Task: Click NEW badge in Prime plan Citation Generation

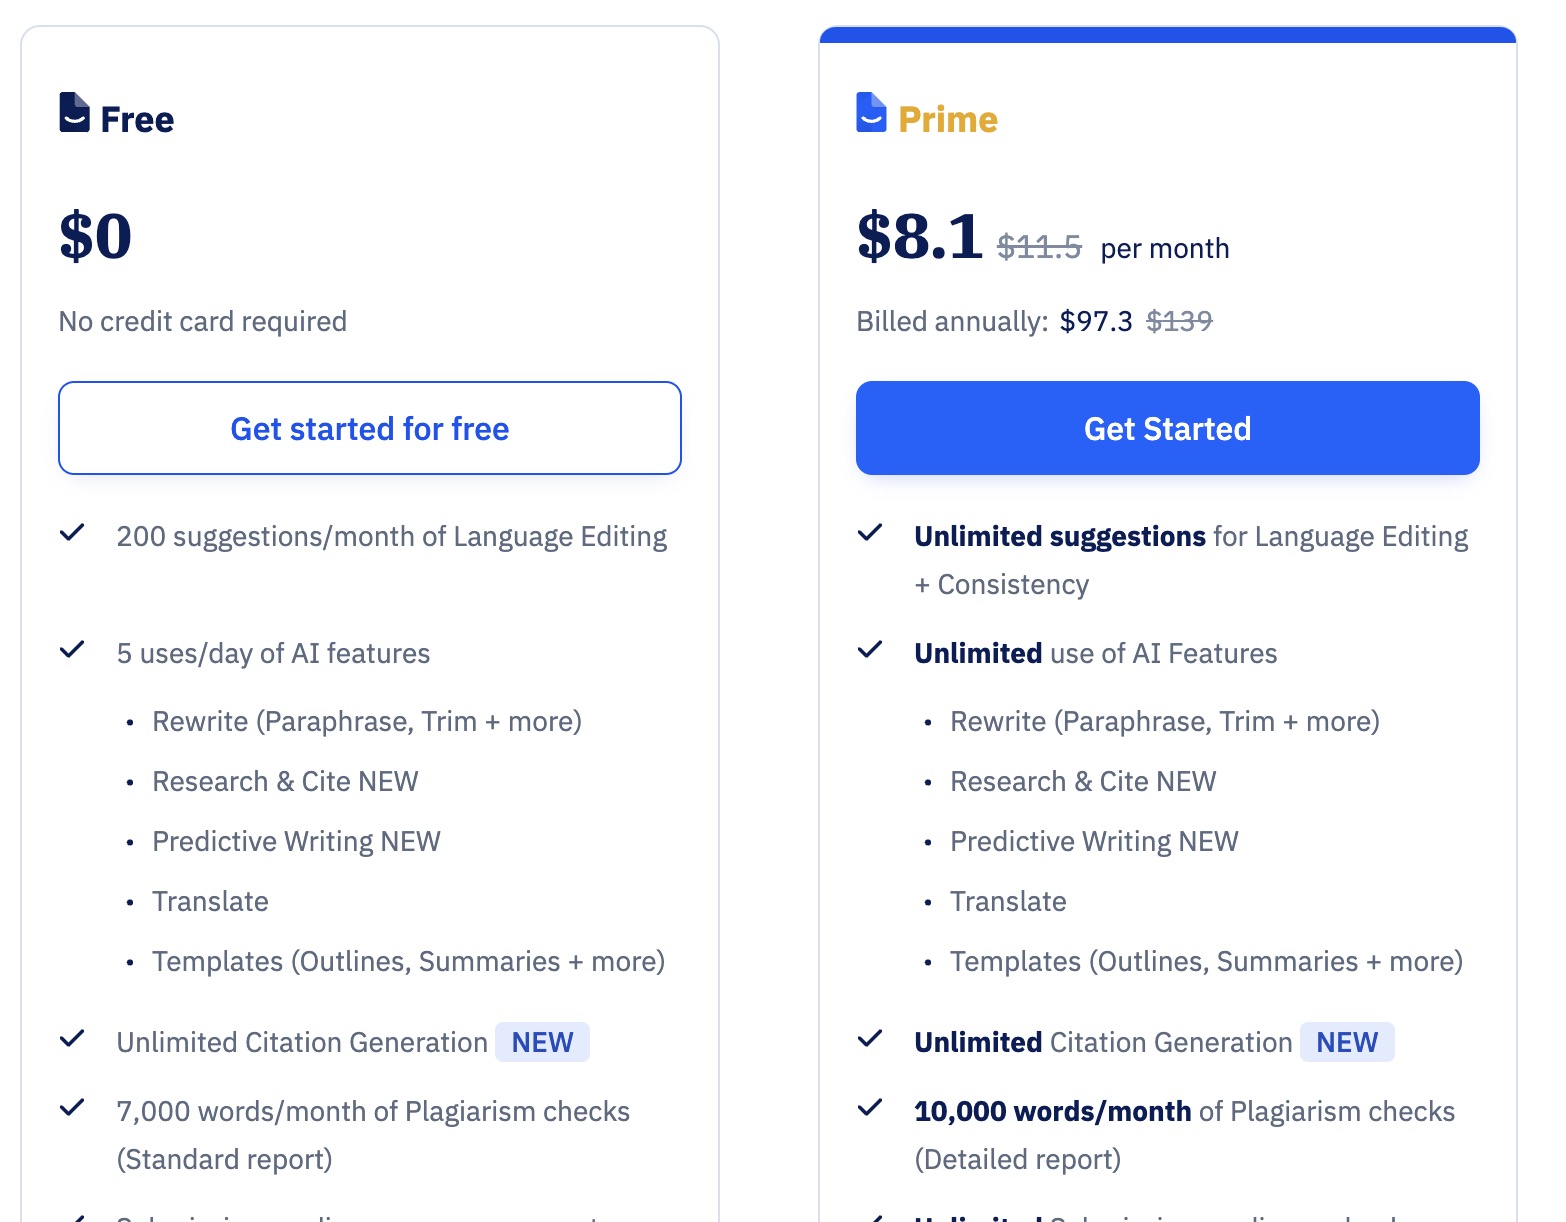Action: tap(1347, 1042)
